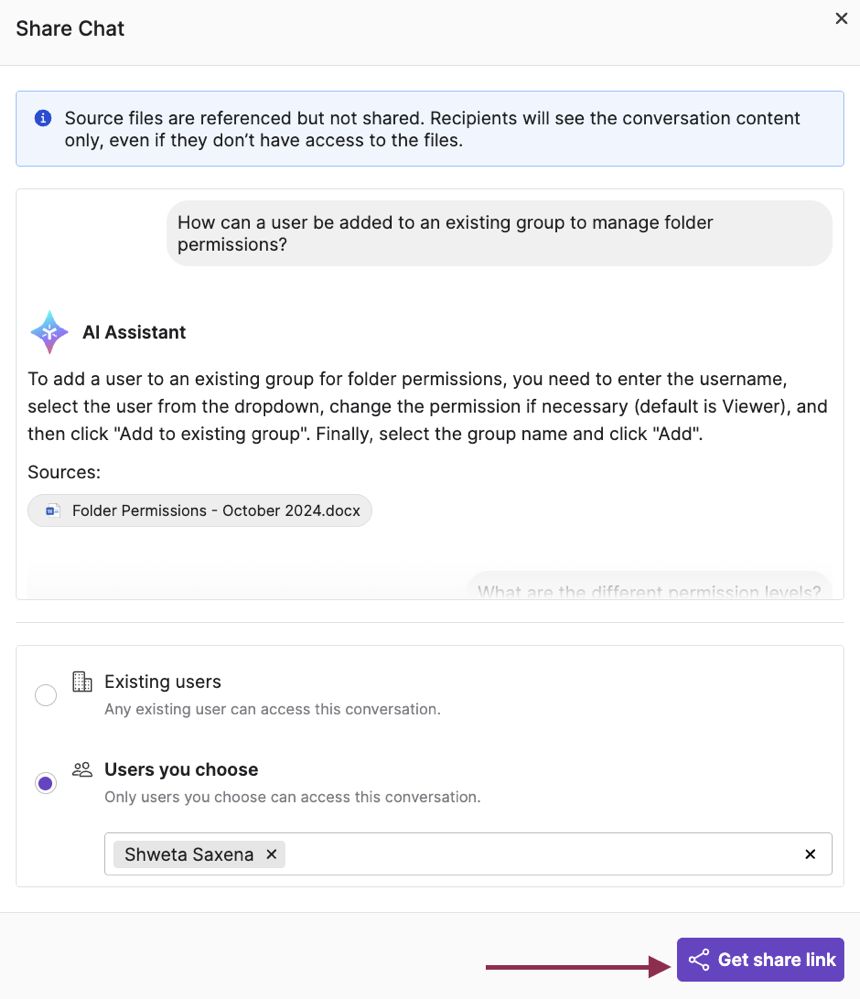Click the people icon next to Users you choose
Screen dimensions: 860x999
[82, 769]
